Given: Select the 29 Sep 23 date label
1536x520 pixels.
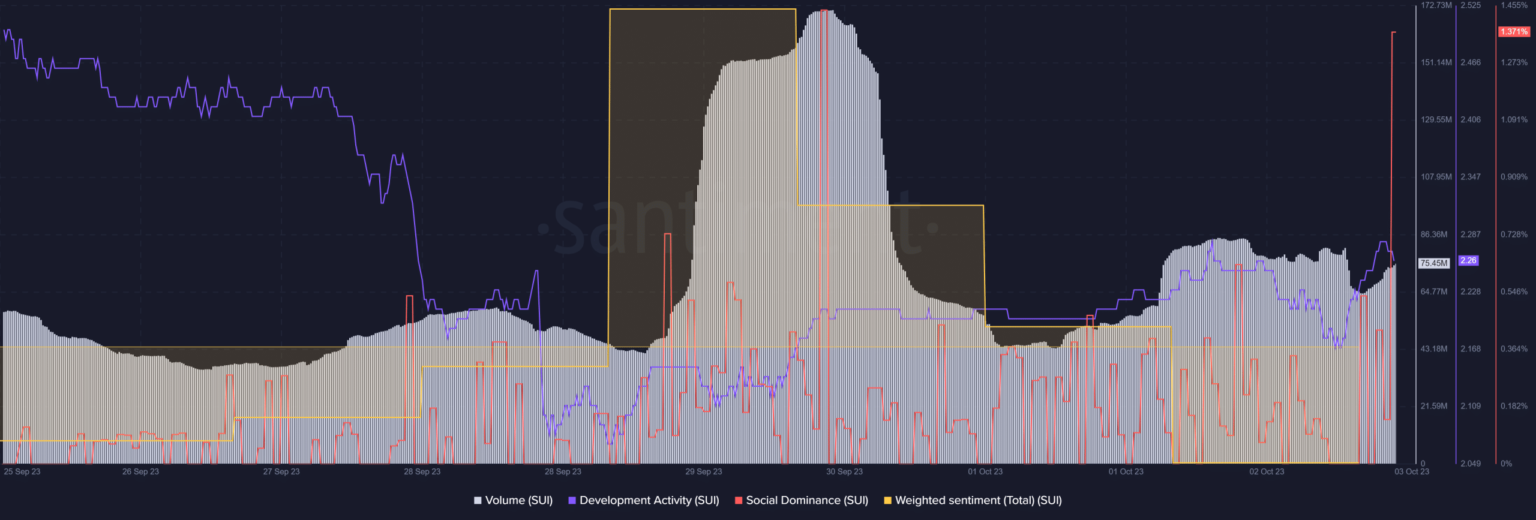Looking at the screenshot, I should 704,471.
